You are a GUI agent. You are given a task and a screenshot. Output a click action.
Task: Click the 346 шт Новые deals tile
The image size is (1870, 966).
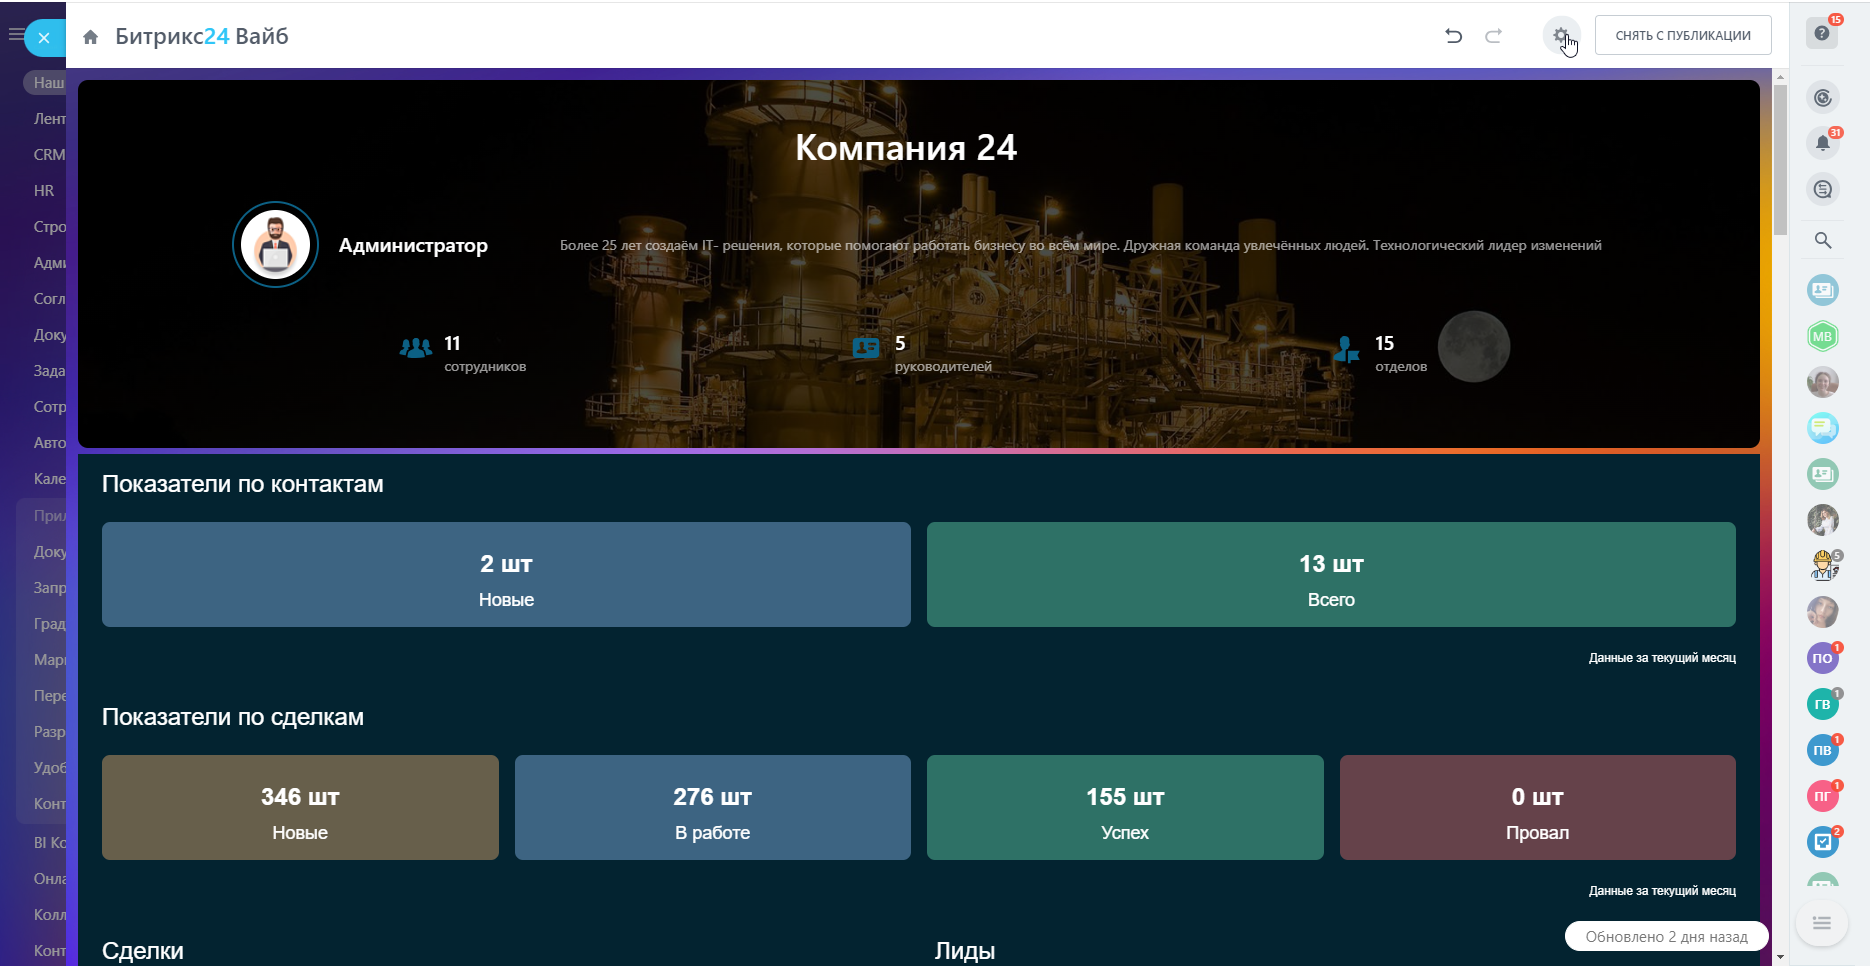point(300,807)
